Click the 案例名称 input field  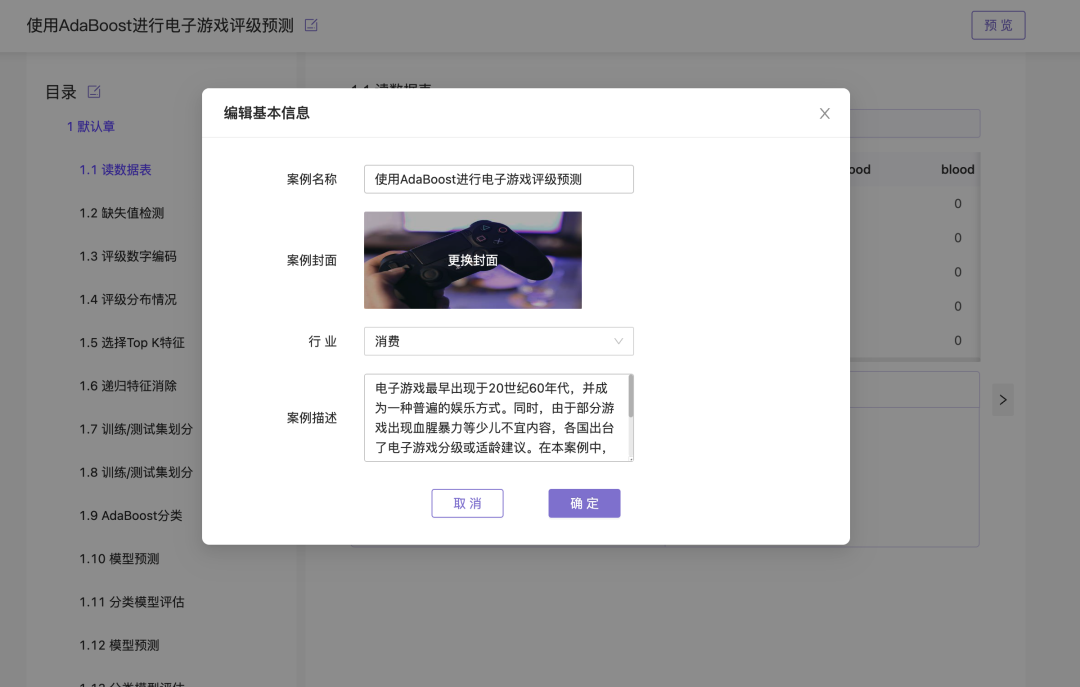(x=499, y=179)
